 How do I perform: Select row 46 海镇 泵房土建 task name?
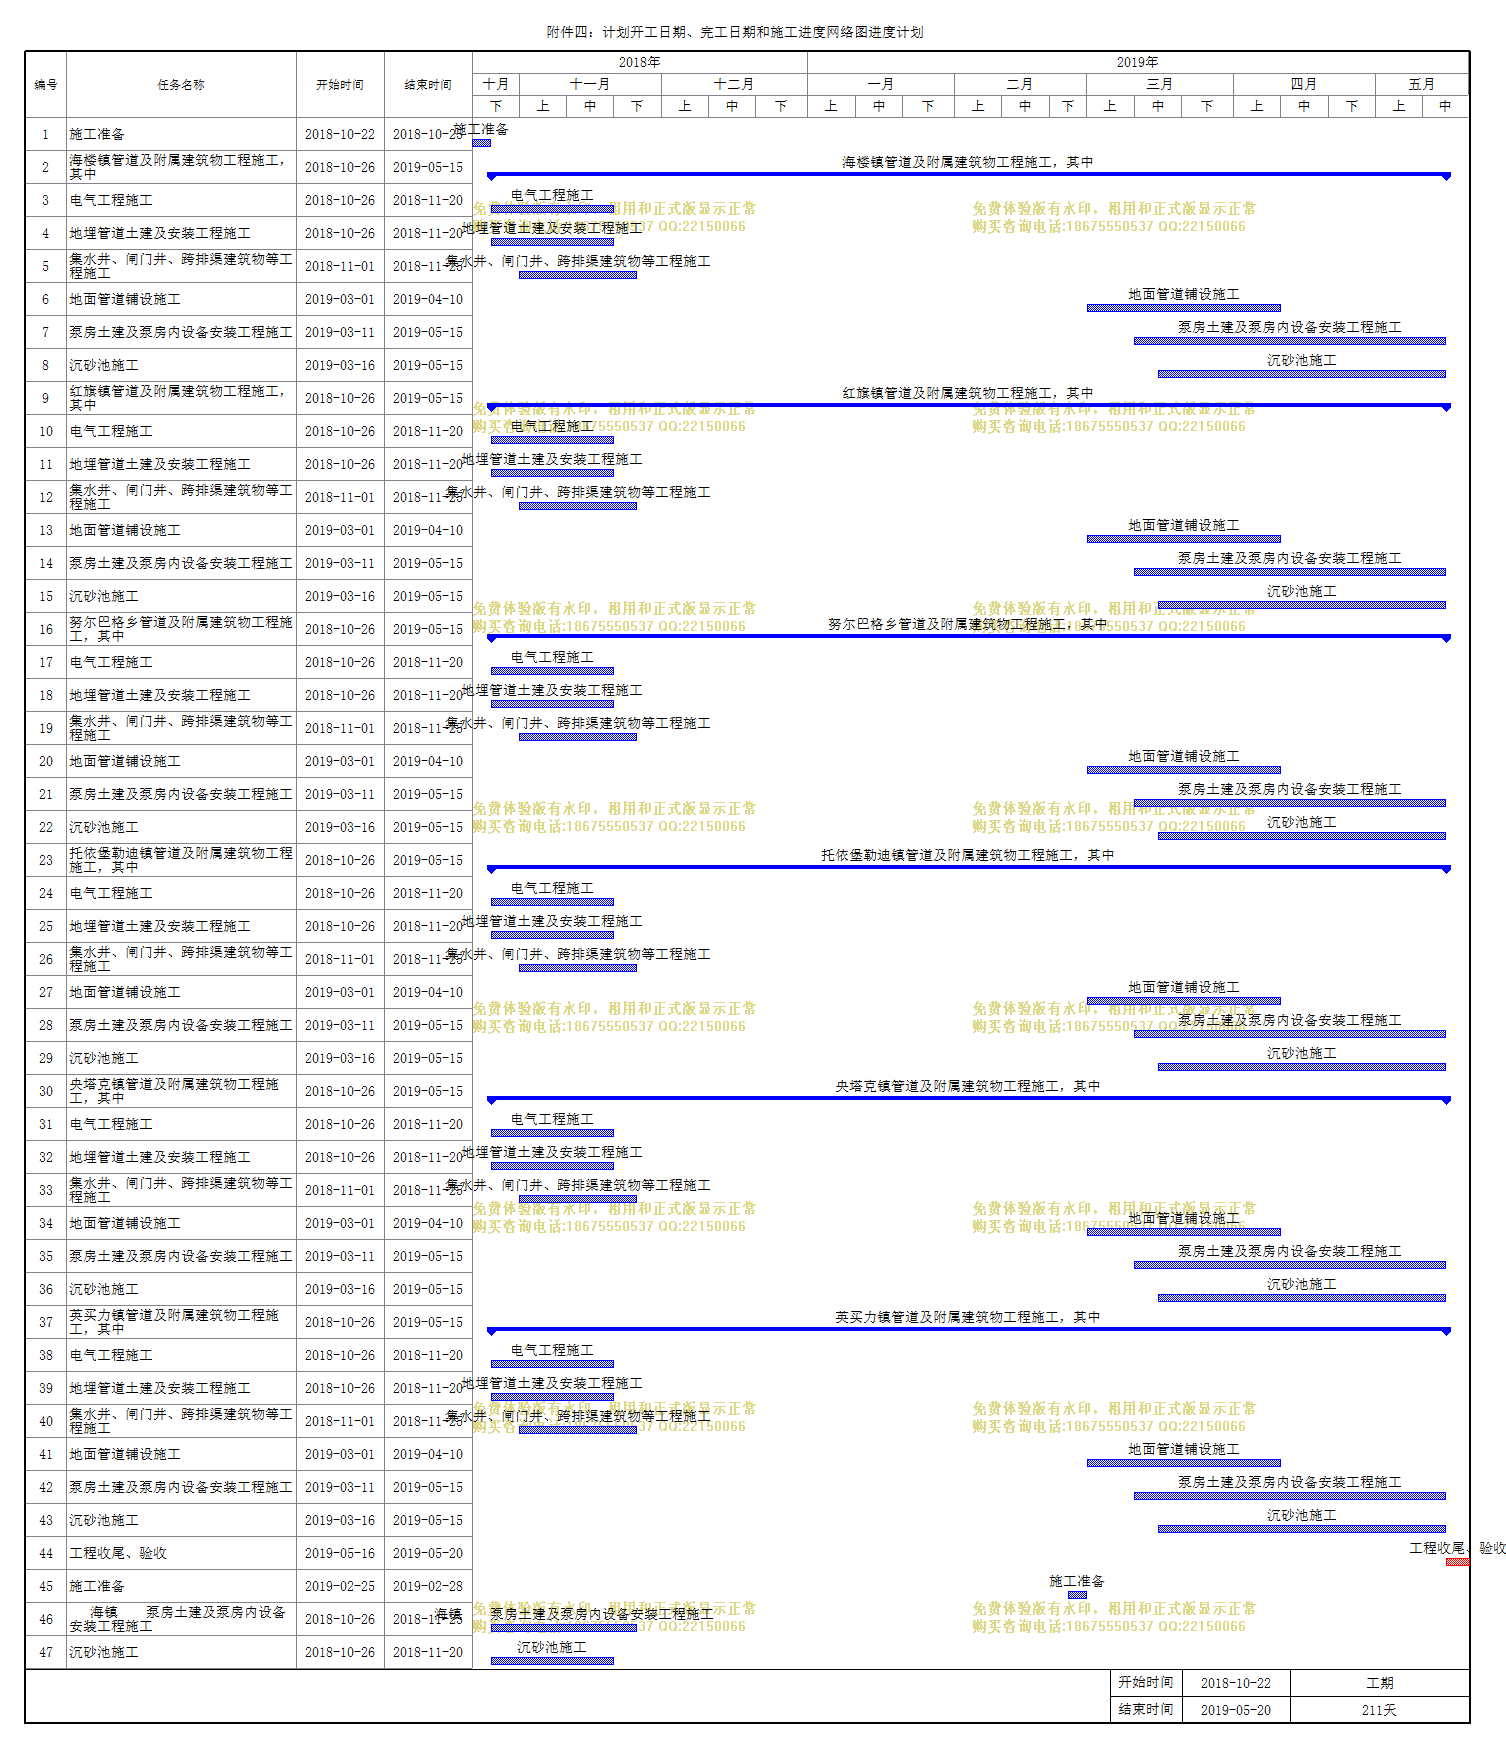pyautogui.click(x=178, y=1618)
